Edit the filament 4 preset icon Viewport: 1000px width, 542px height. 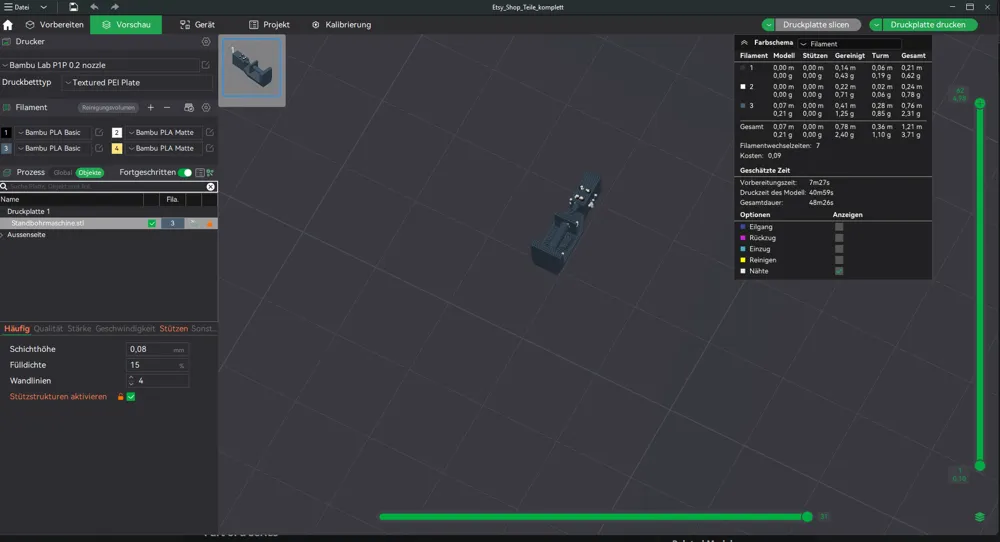tap(209, 149)
